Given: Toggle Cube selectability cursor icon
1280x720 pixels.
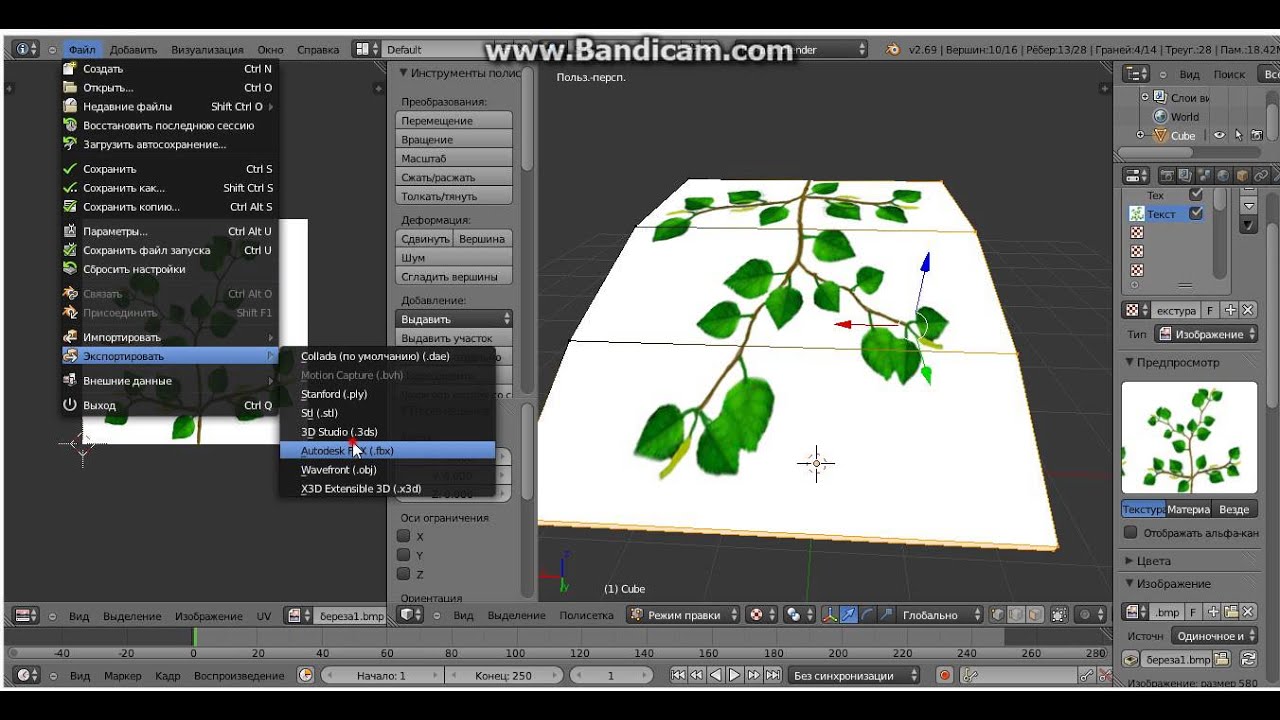Looking at the screenshot, I should pos(1239,135).
